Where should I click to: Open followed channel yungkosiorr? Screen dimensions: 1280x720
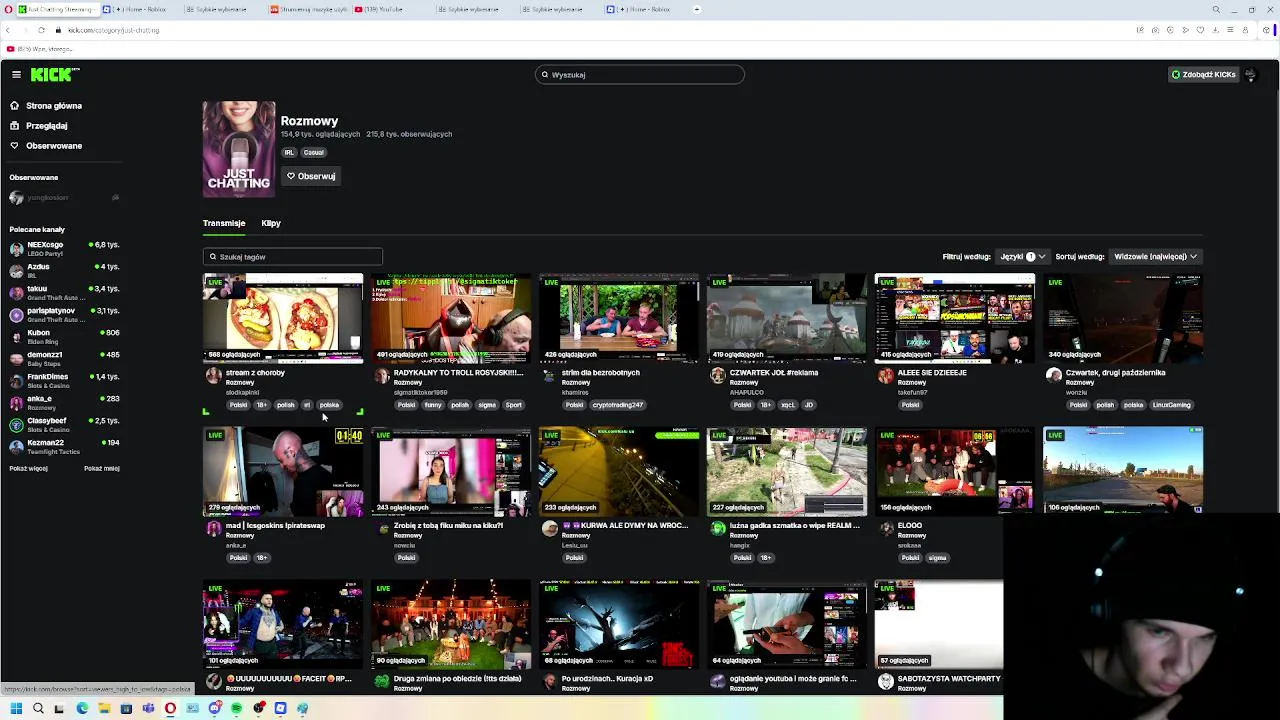pos(64,198)
